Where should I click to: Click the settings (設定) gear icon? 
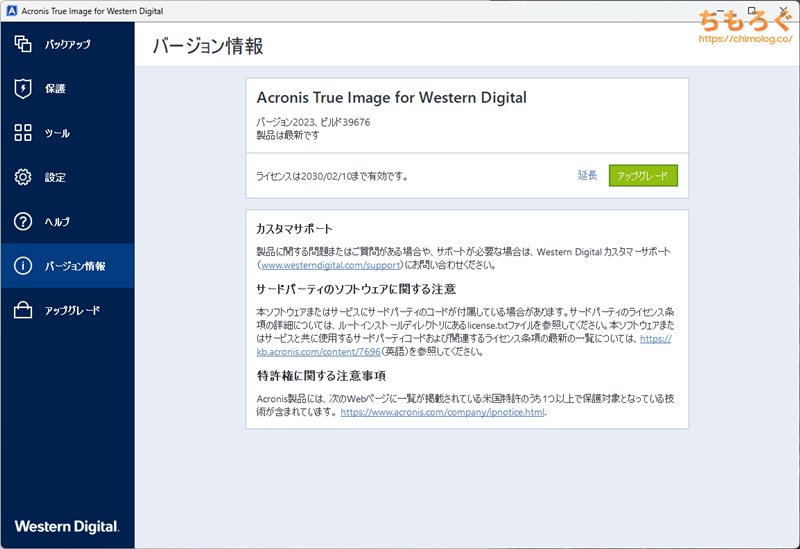(23, 177)
